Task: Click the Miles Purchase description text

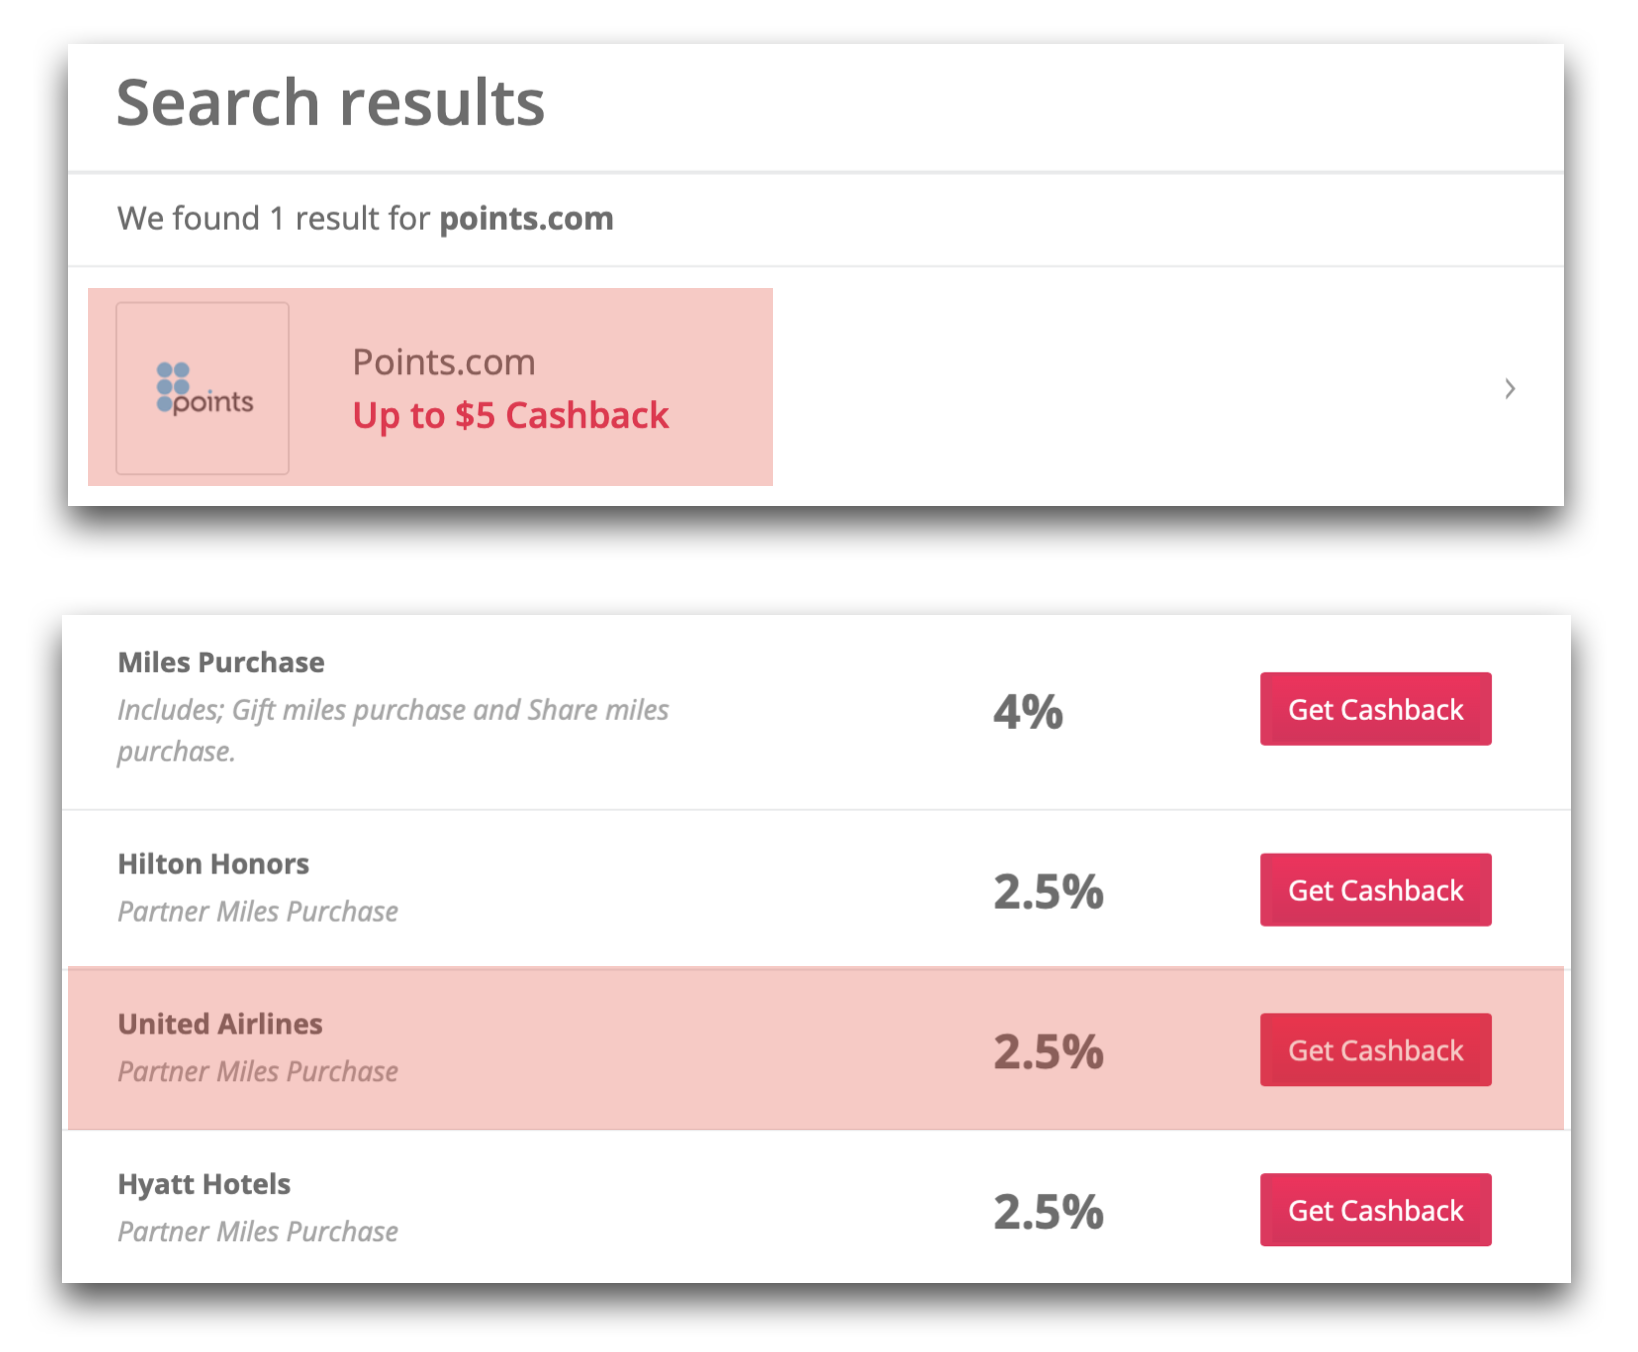Action: click(393, 730)
